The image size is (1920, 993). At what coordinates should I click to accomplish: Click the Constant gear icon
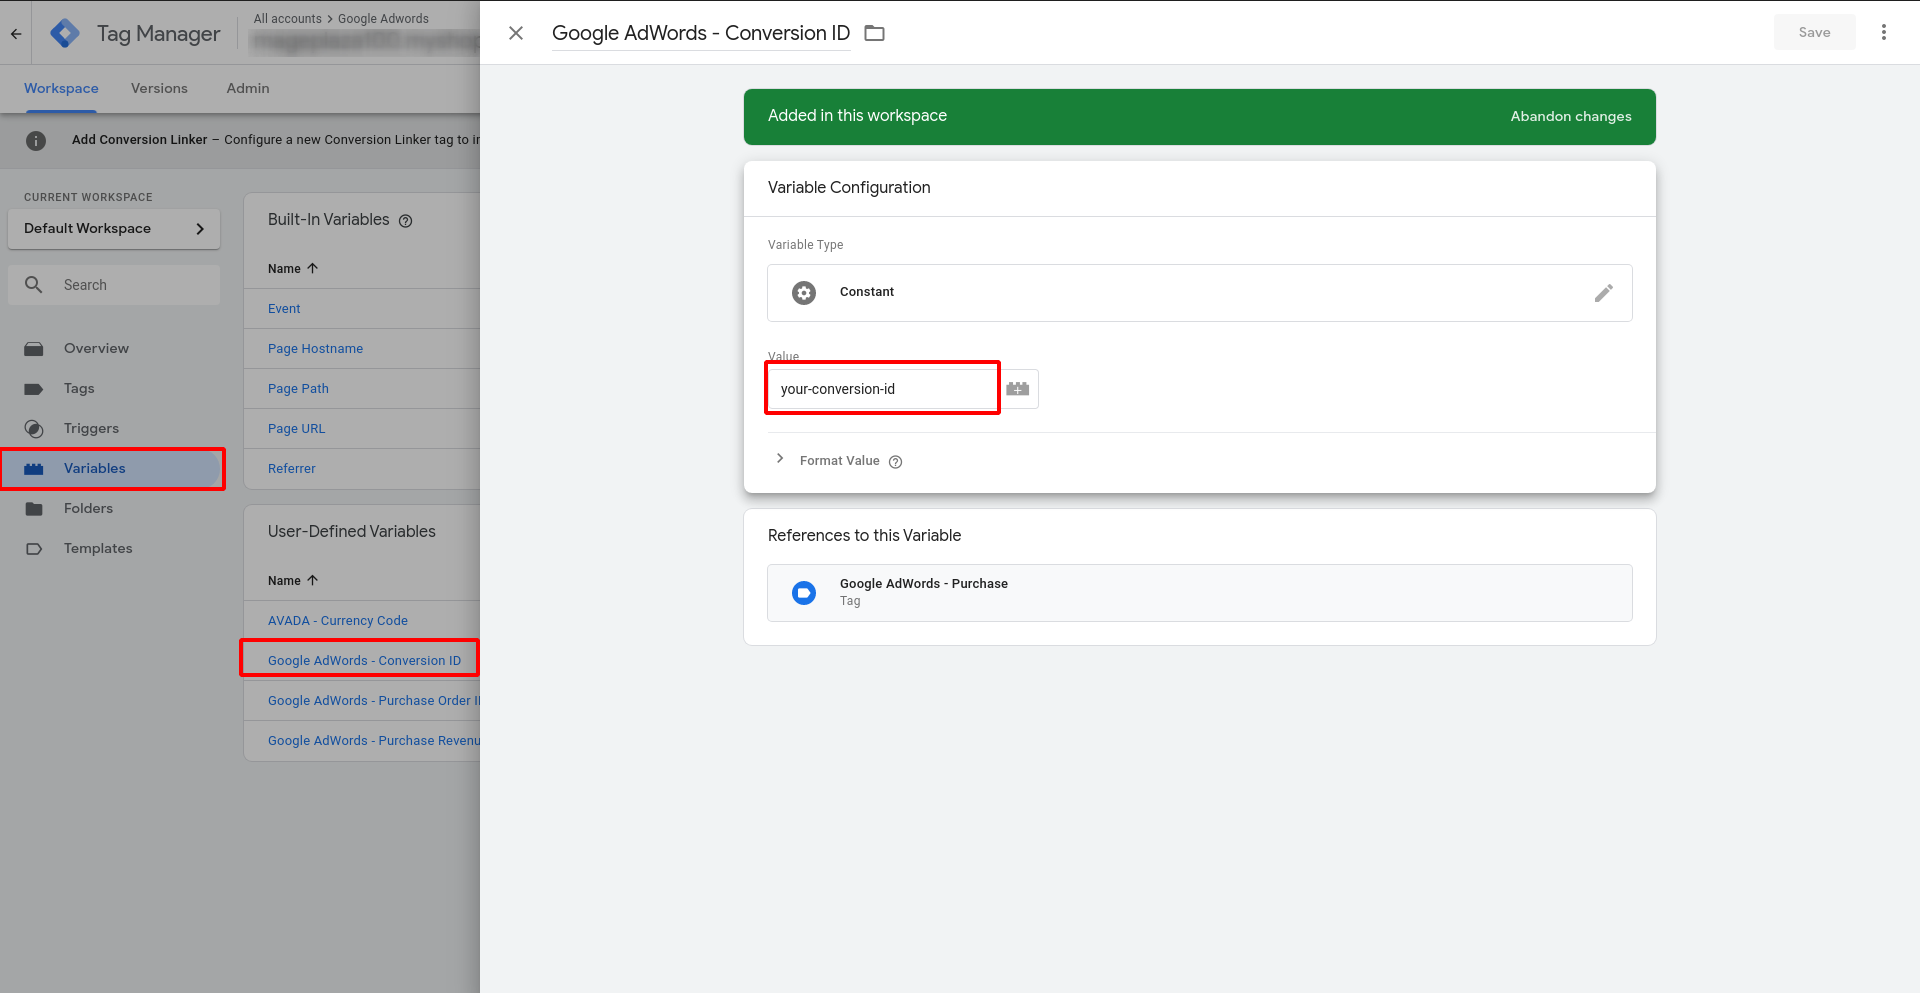(x=804, y=292)
